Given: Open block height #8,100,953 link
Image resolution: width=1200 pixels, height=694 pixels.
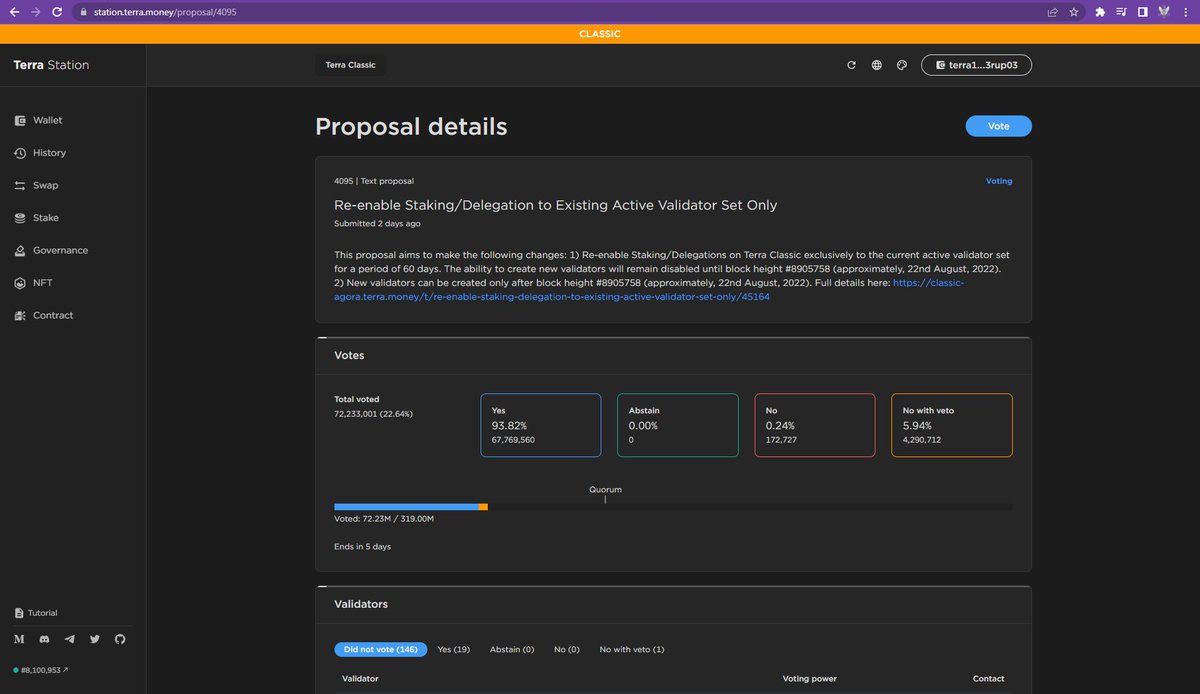Looking at the screenshot, I should coord(42,670).
